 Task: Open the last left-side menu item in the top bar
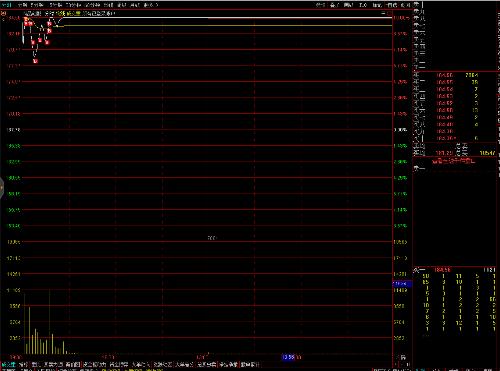pyautogui.click(x=151, y=5)
